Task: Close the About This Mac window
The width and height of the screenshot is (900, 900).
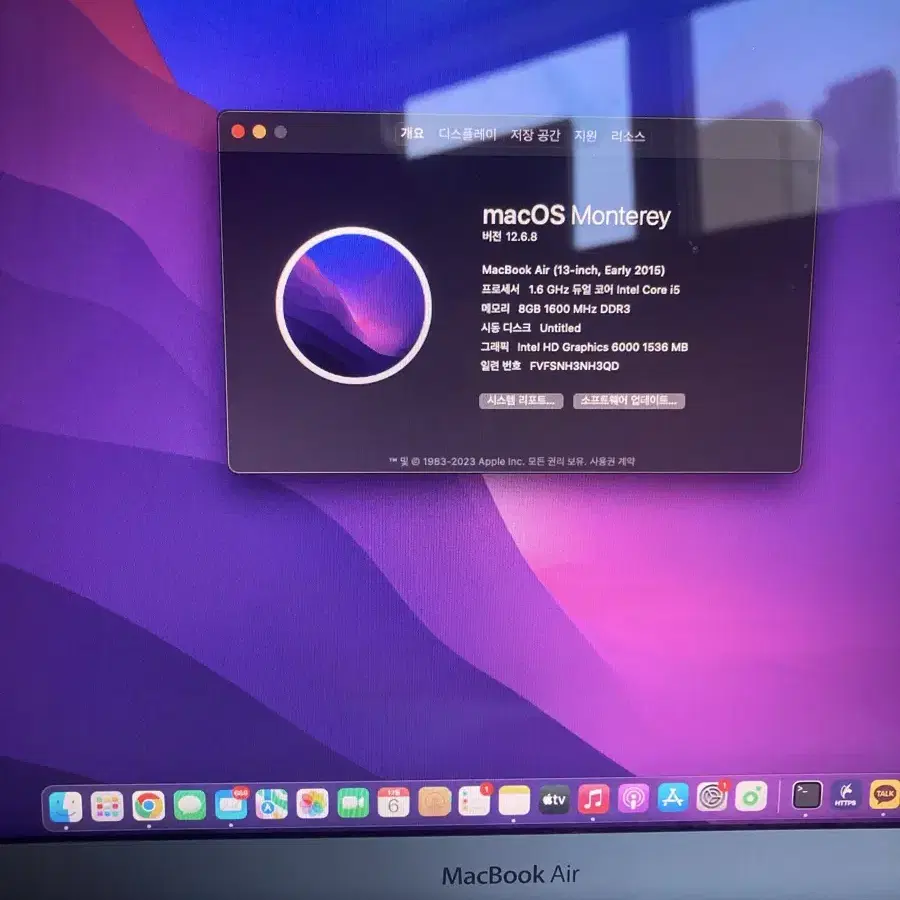Action: [x=238, y=131]
